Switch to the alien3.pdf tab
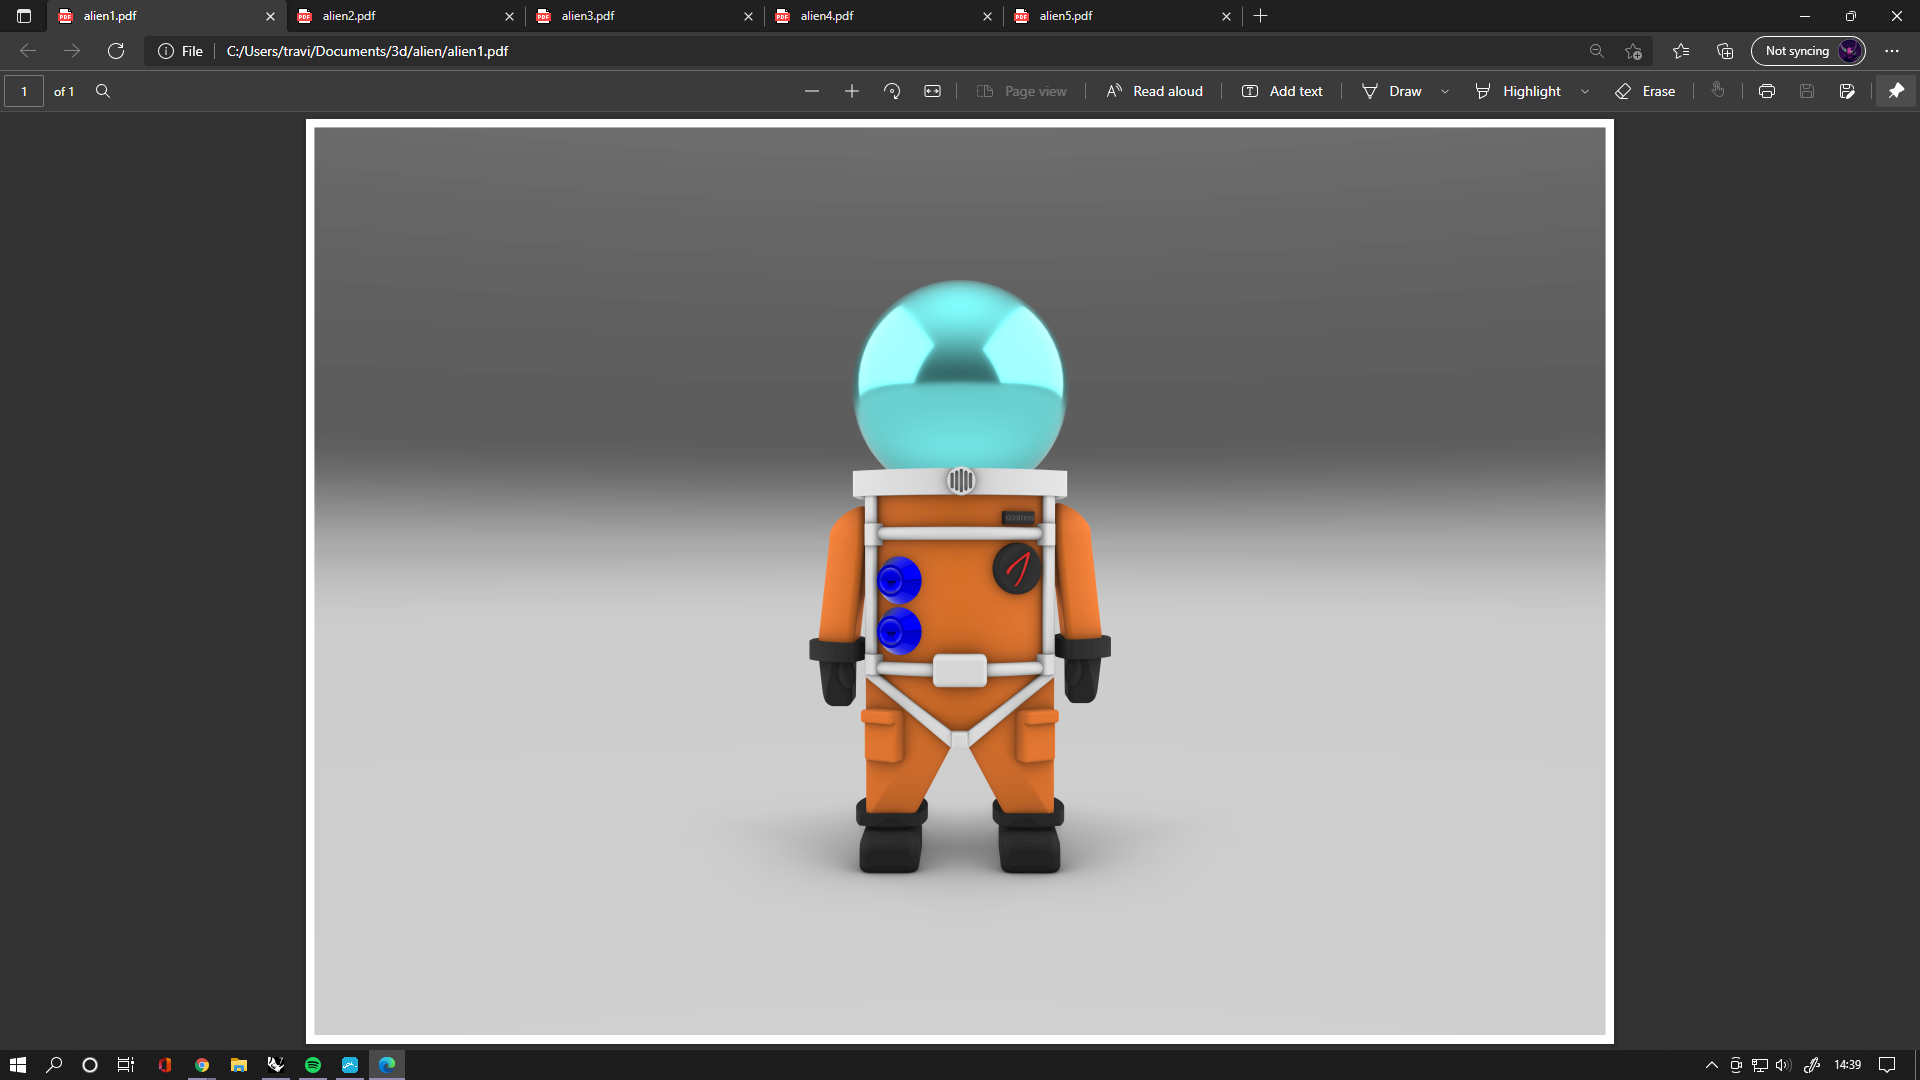This screenshot has width=1920, height=1080. (640, 16)
